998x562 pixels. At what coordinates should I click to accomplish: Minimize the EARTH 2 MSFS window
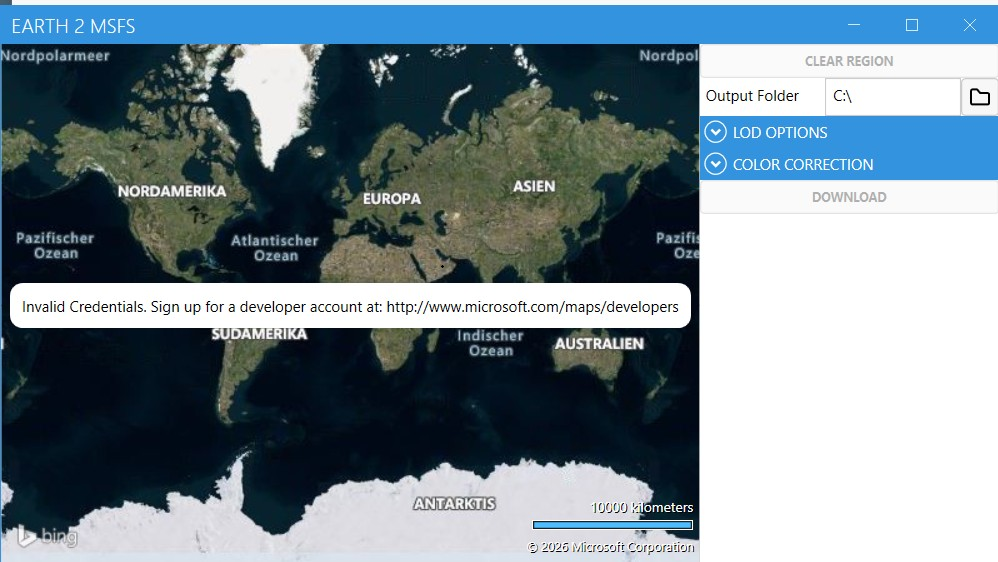coord(854,25)
